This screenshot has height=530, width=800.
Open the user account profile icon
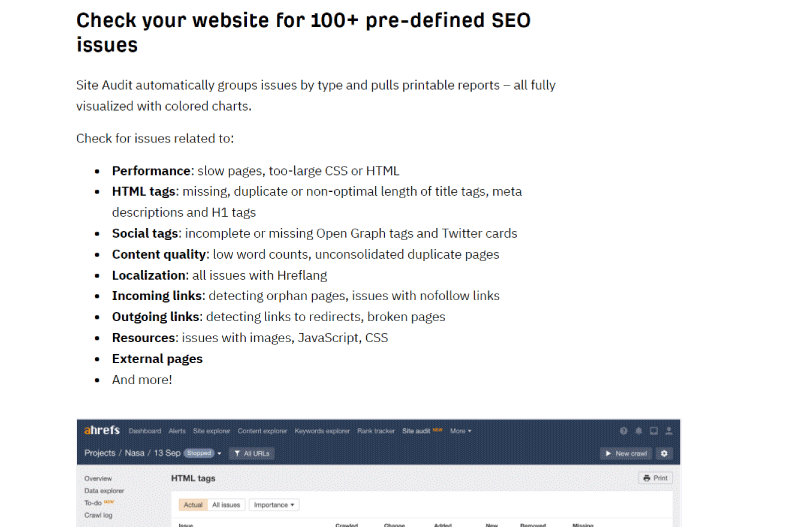[669, 431]
